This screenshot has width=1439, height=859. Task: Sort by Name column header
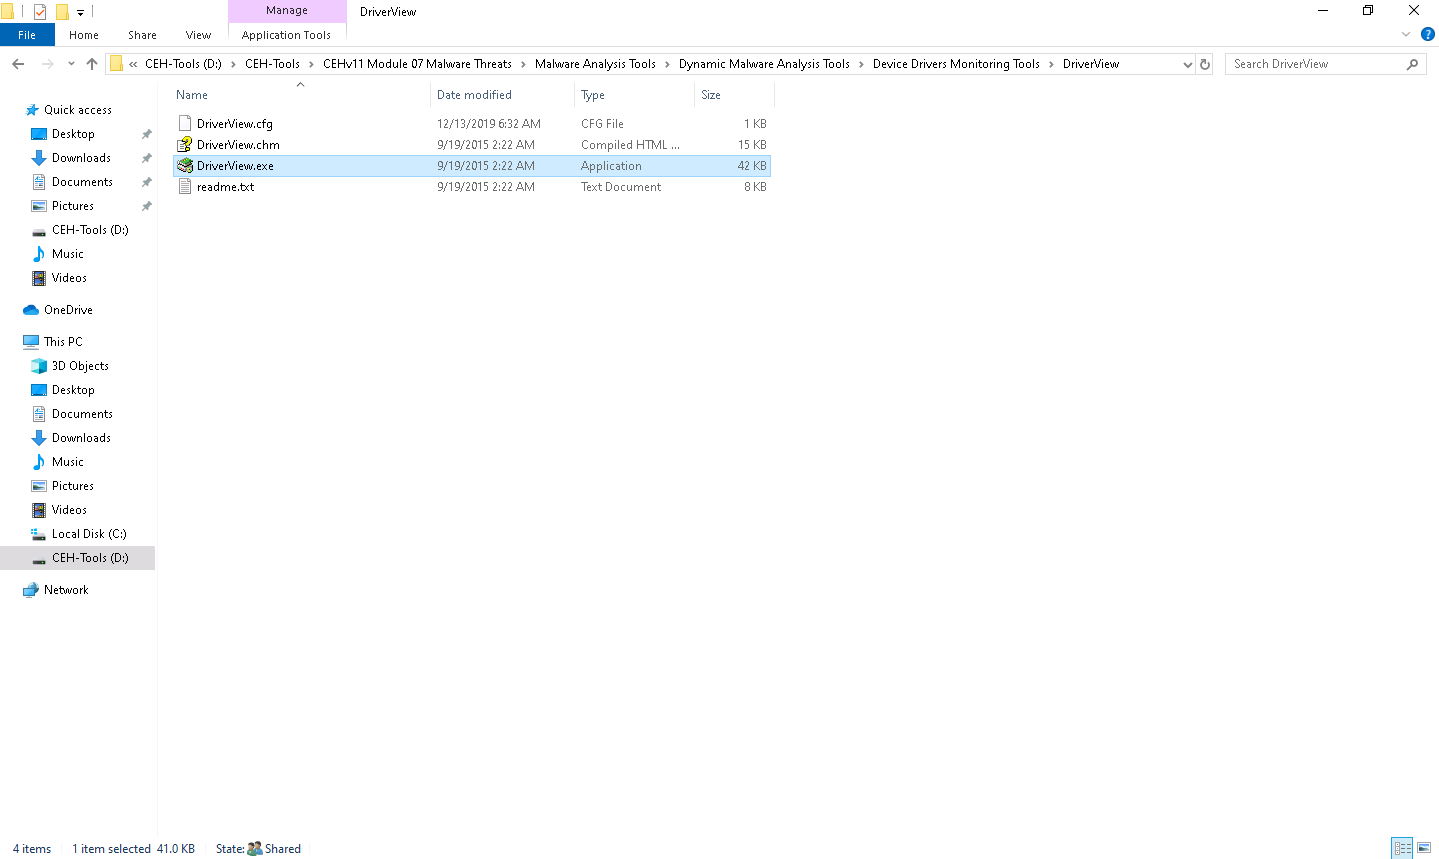(x=192, y=95)
